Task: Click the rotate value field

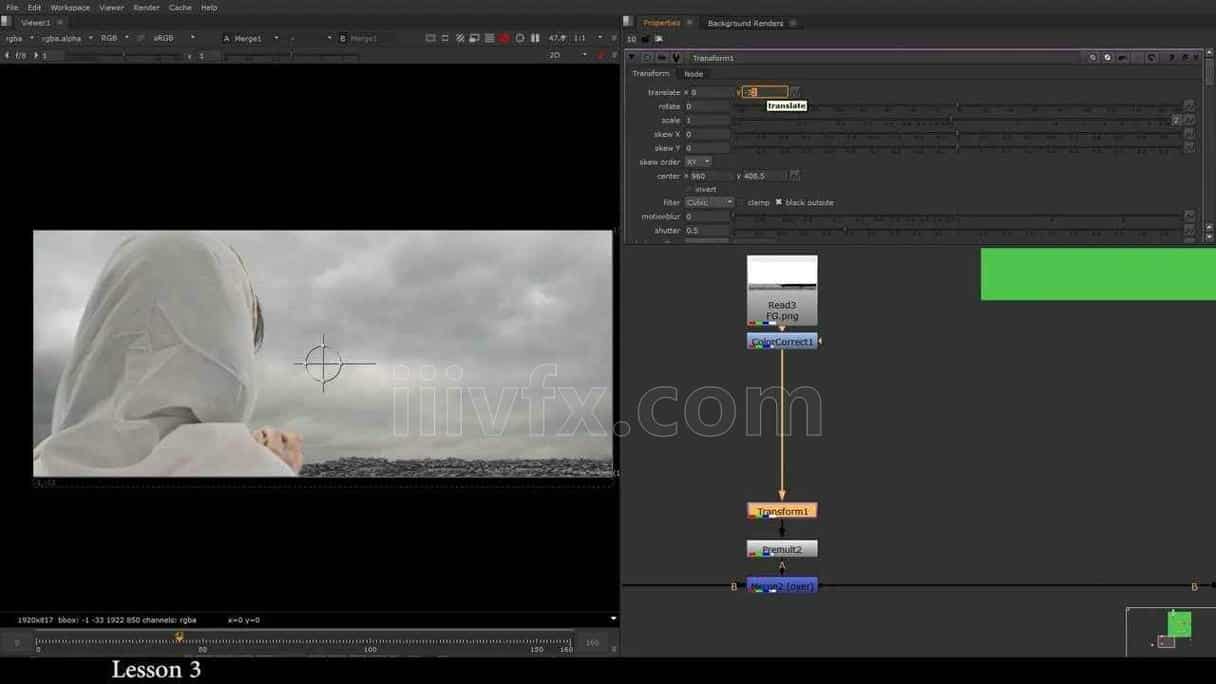Action: click(x=707, y=106)
